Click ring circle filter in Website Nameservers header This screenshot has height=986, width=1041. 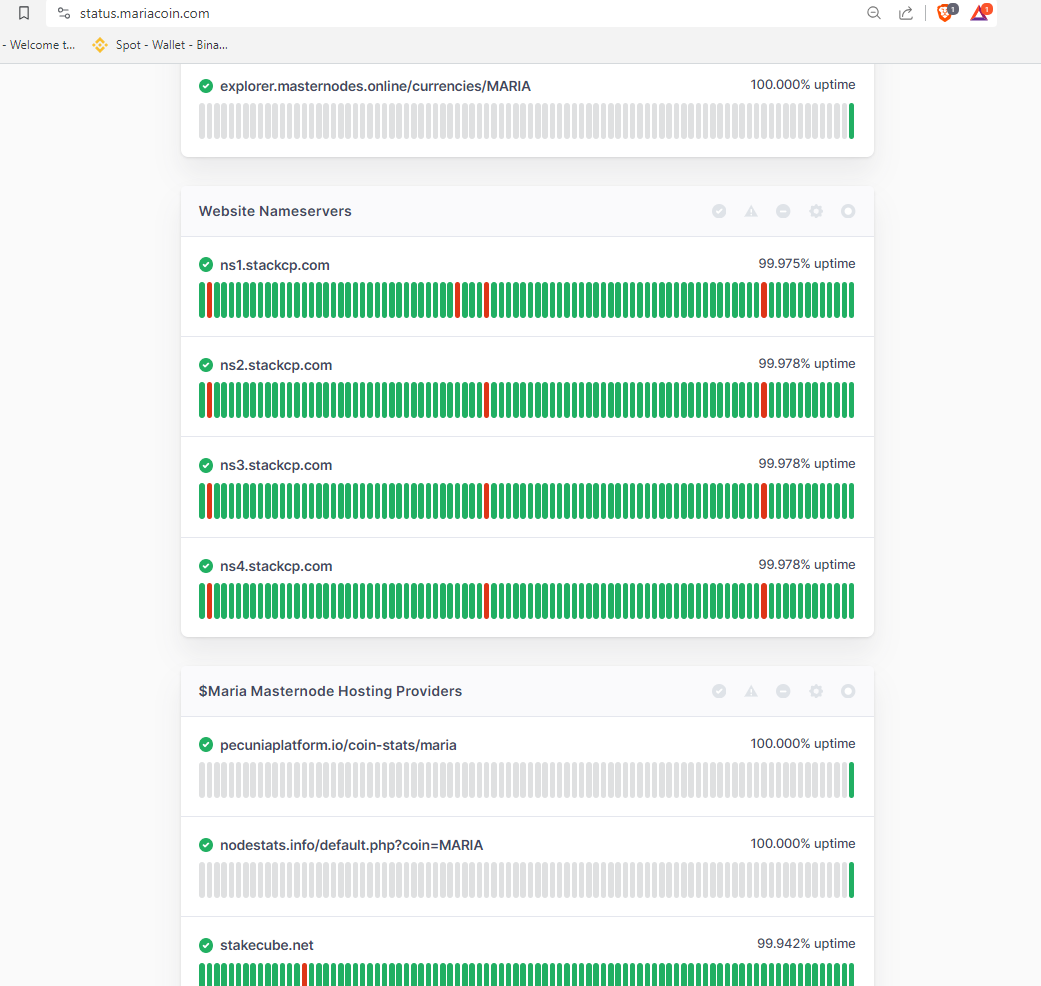tap(848, 211)
